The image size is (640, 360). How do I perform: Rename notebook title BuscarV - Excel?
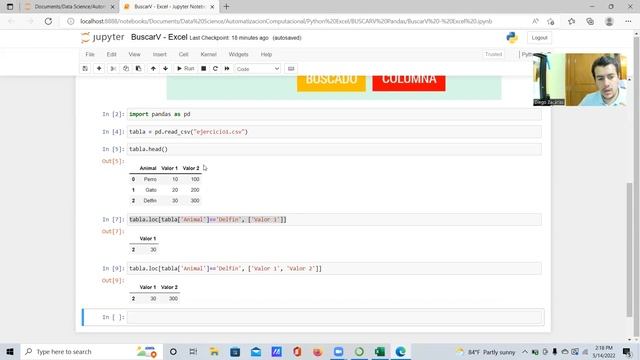pyautogui.click(x=159, y=37)
